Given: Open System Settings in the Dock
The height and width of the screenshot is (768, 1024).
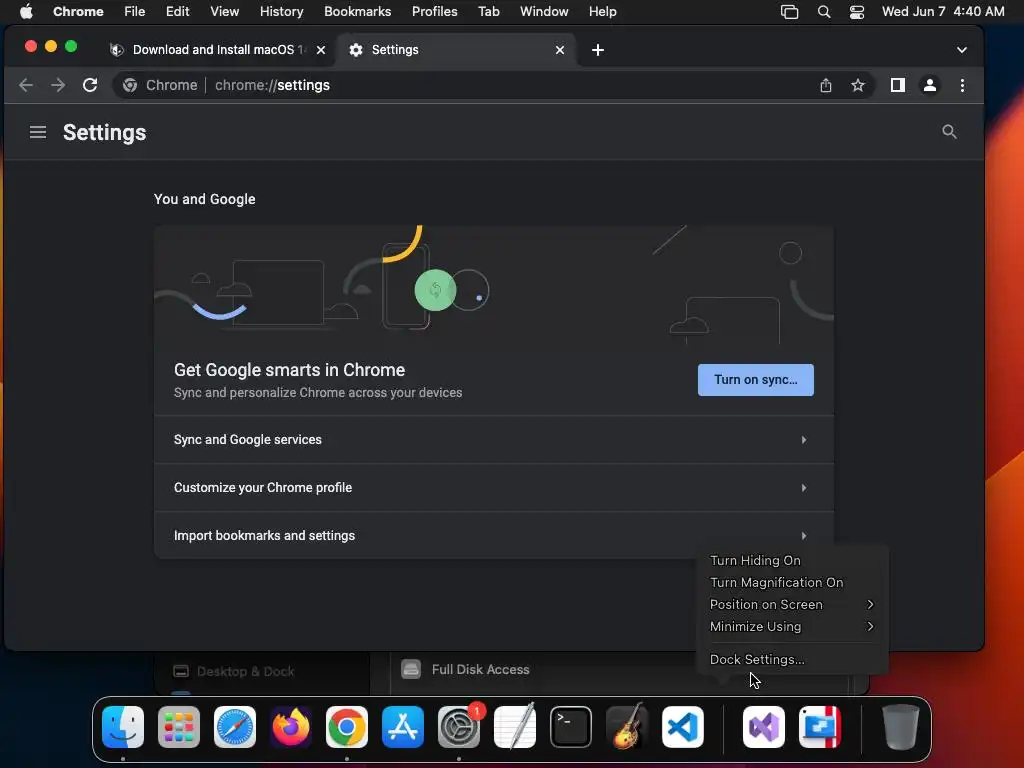Looking at the screenshot, I should pyautogui.click(x=459, y=727).
